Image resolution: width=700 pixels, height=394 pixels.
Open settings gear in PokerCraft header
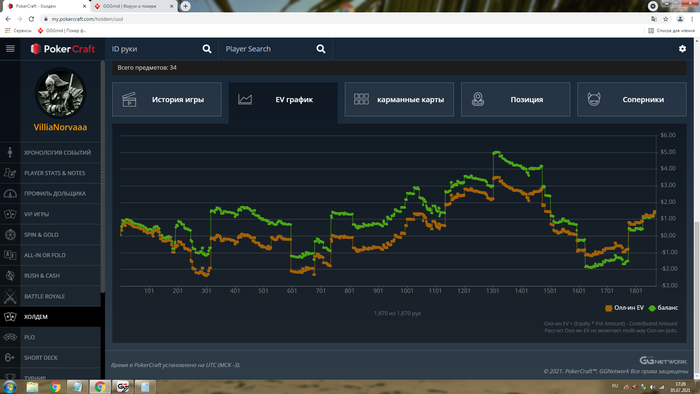(x=682, y=49)
